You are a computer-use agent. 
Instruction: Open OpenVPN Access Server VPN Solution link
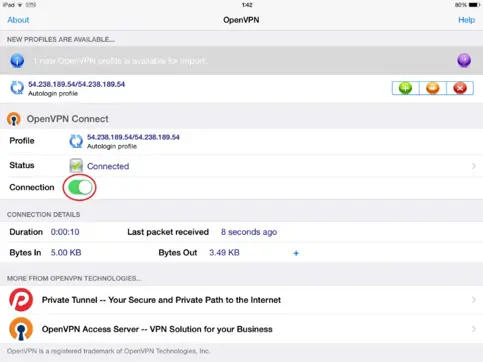(x=157, y=329)
